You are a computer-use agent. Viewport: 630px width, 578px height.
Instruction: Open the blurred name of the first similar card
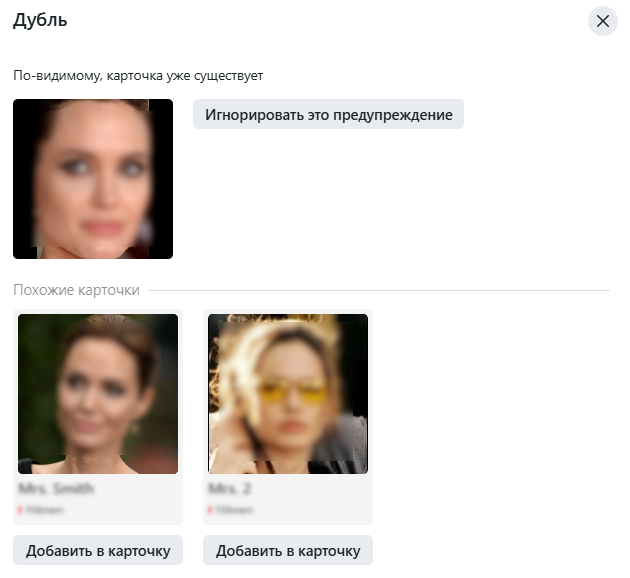pyautogui.click(x=56, y=488)
